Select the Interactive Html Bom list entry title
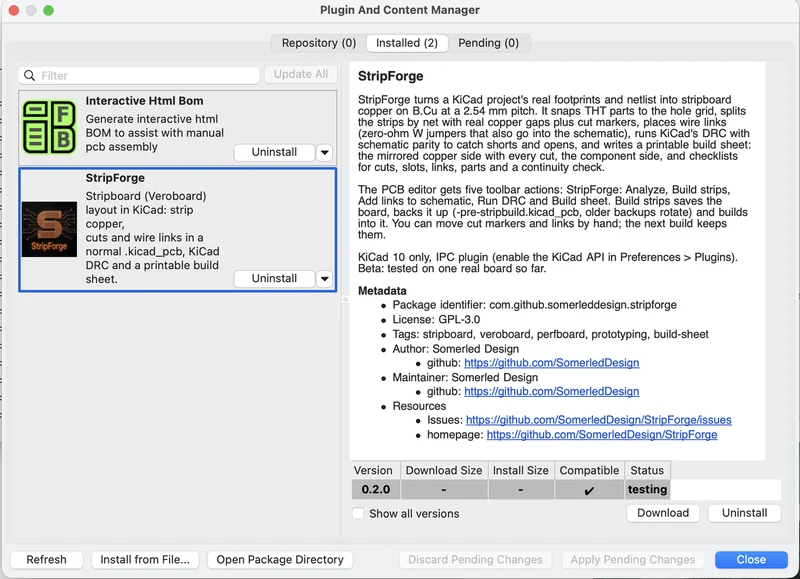800x579 pixels. [x=144, y=101]
